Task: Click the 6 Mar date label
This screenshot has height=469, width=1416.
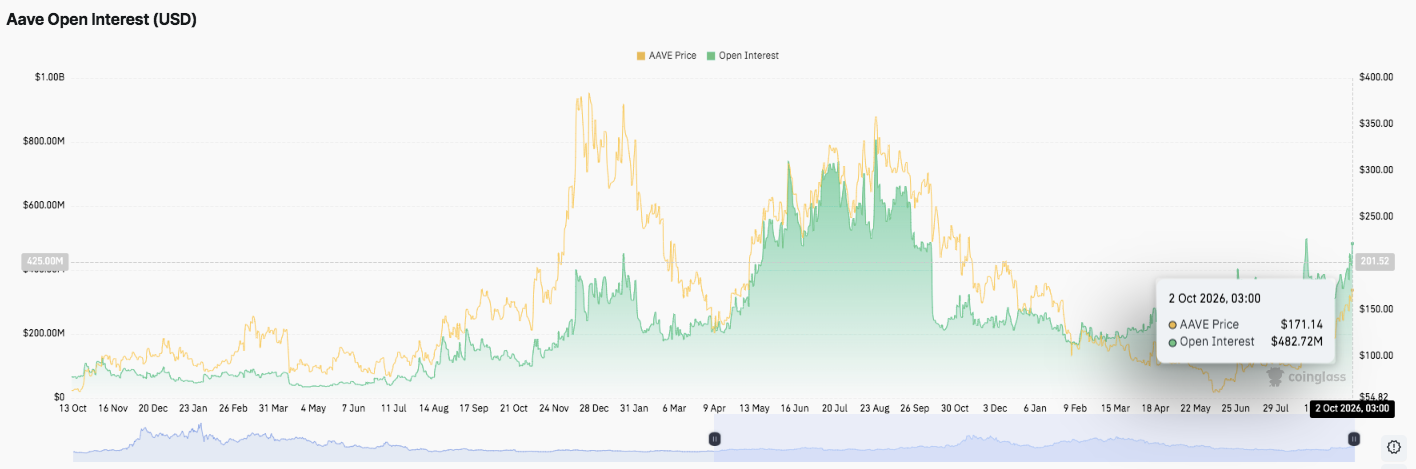Action: 674,408
